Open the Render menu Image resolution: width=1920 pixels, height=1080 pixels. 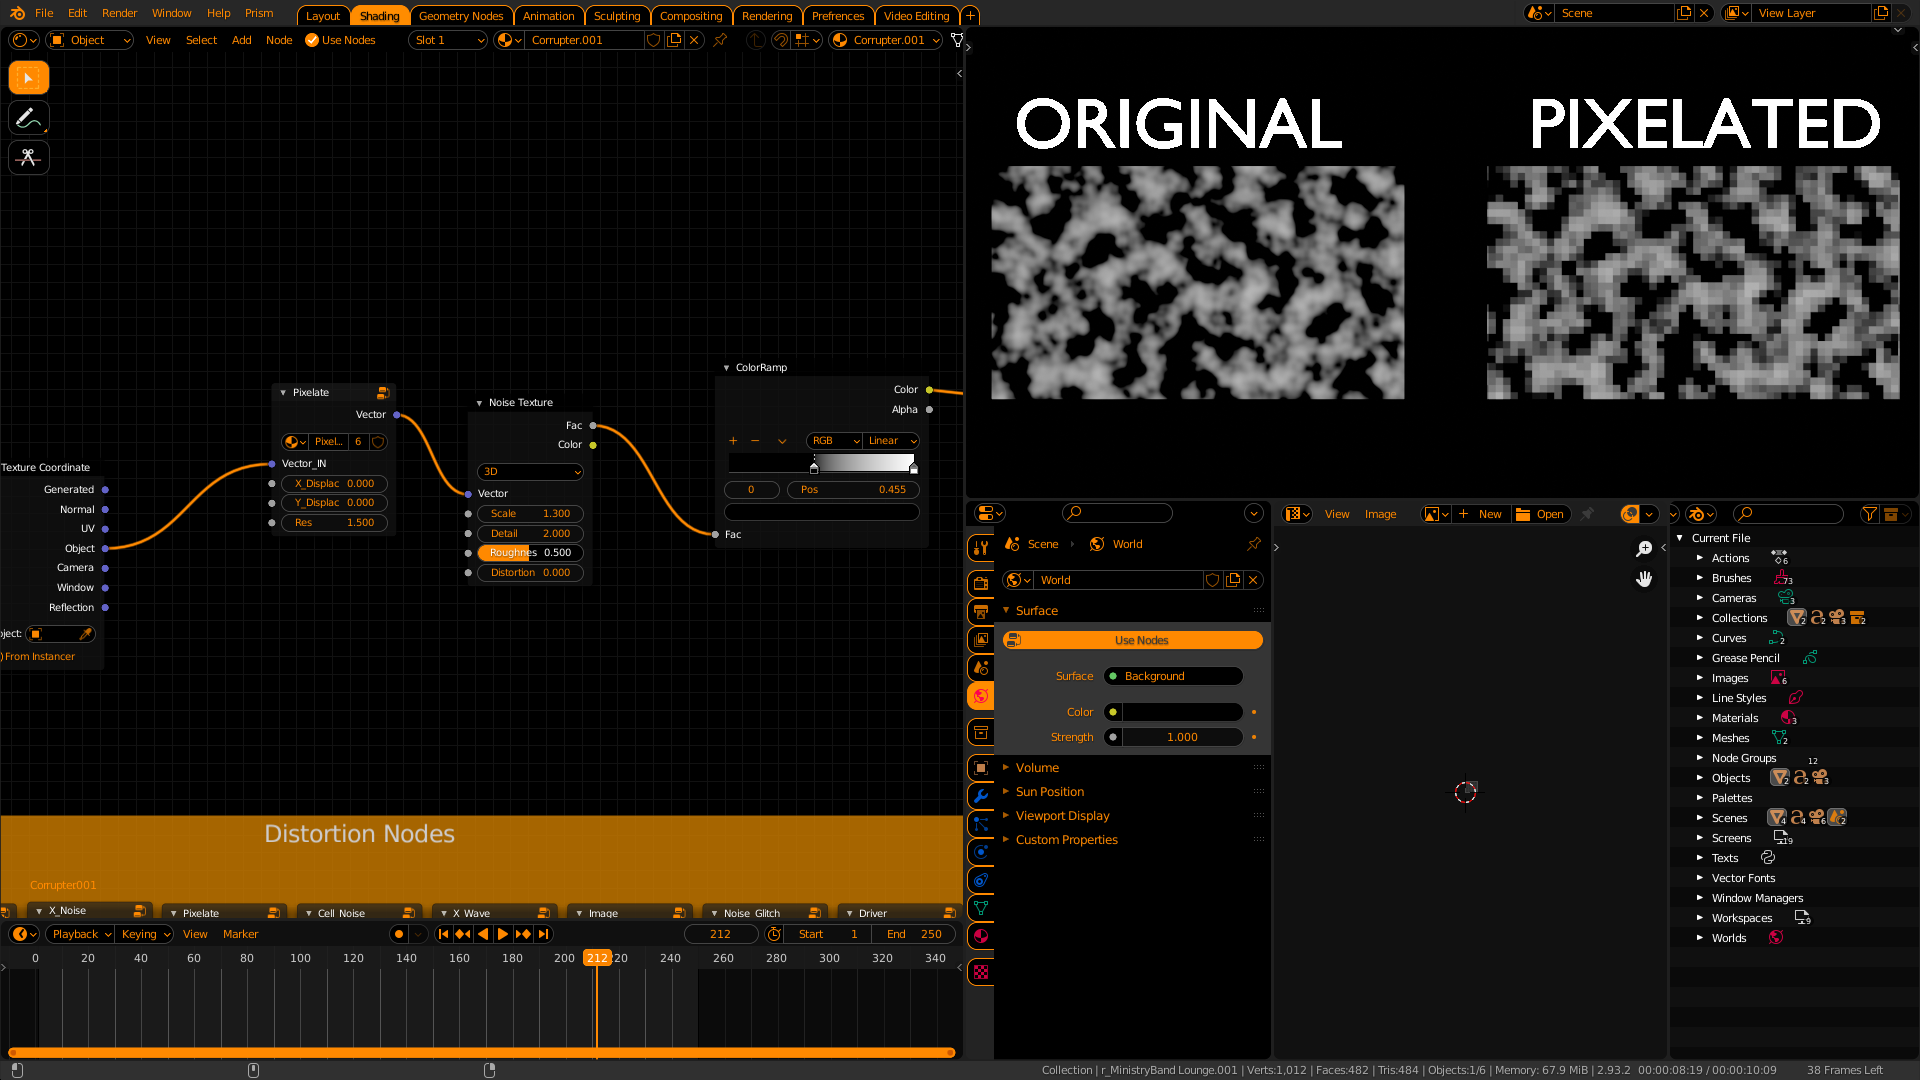pyautogui.click(x=119, y=13)
